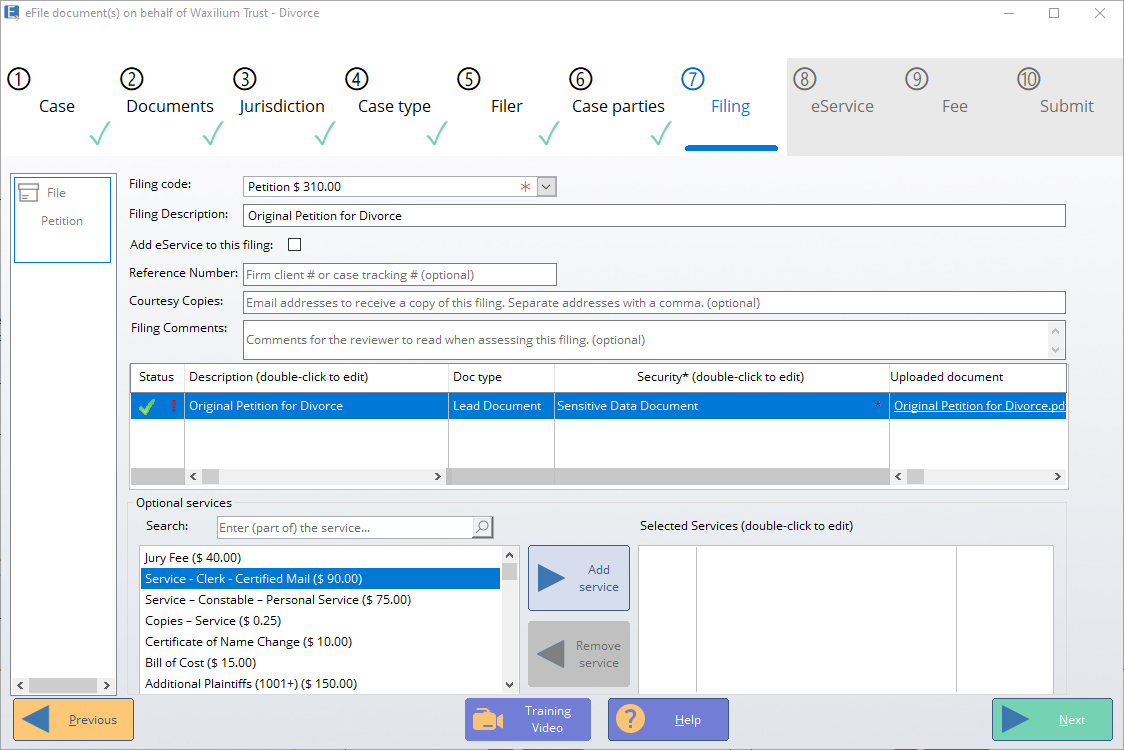This screenshot has height=750, width=1124.
Task: Click the Help question mark icon
Action: [x=631, y=720]
